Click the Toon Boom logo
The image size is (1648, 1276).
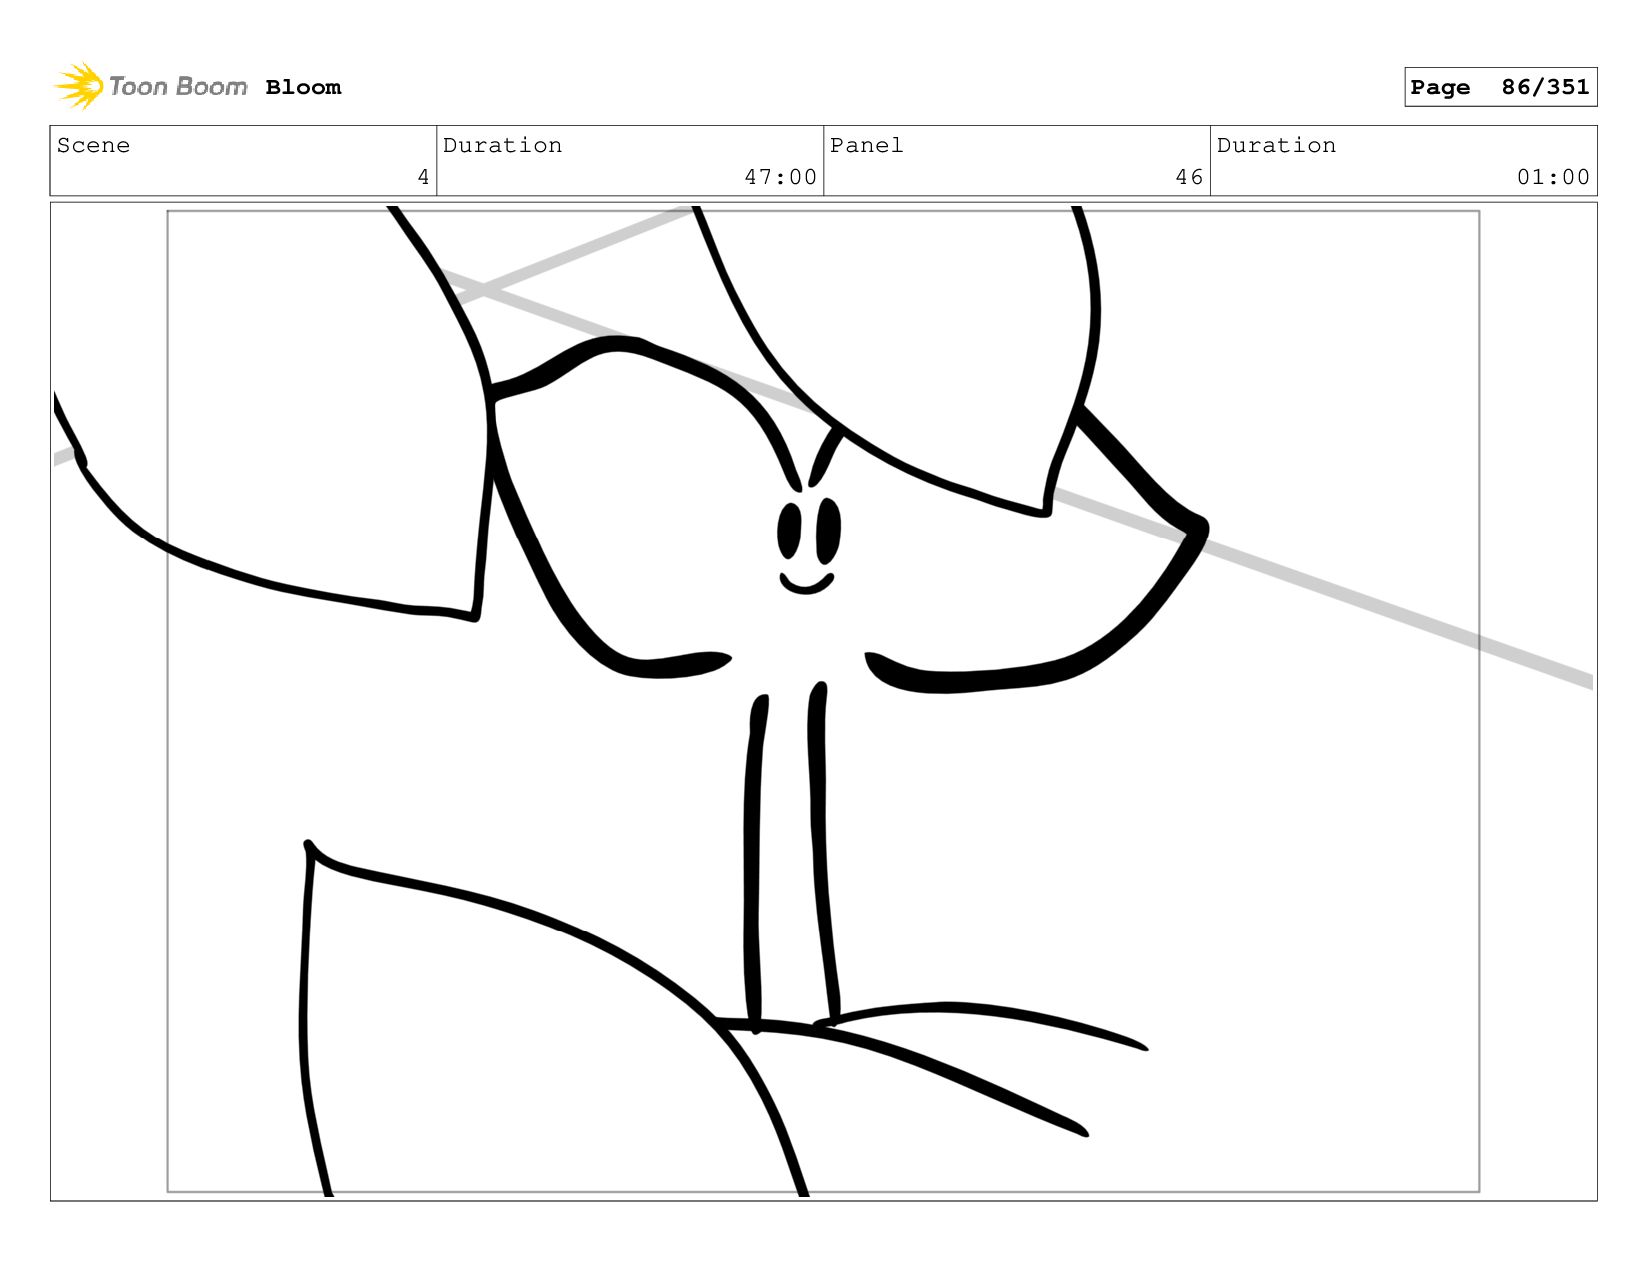point(150,86)
